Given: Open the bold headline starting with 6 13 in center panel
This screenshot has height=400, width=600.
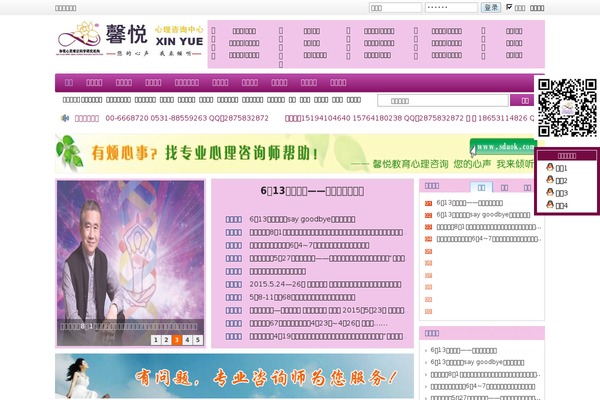Looking at the screenshot, I should click(x=312, y=191).
